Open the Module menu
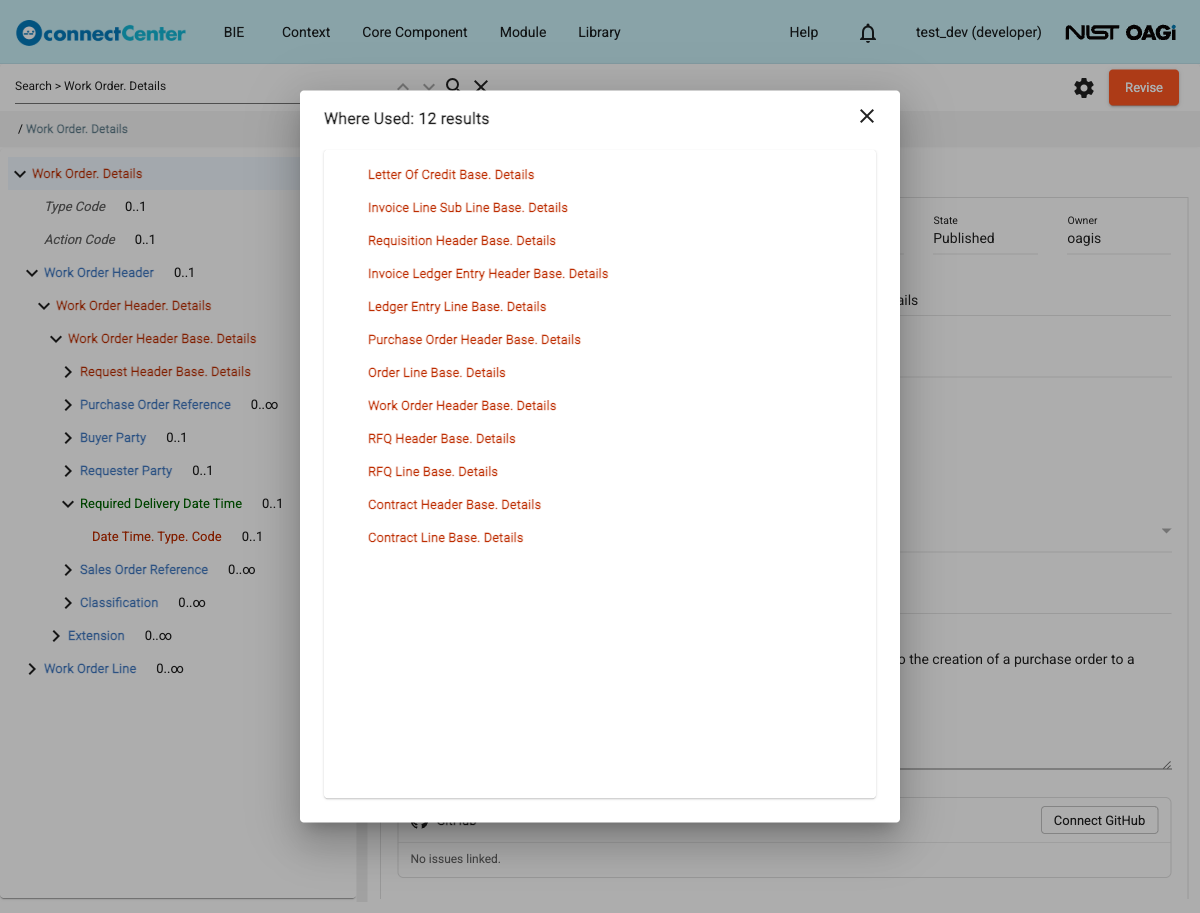This screenshot has height=913, width=1200. (x=523, y=32)
